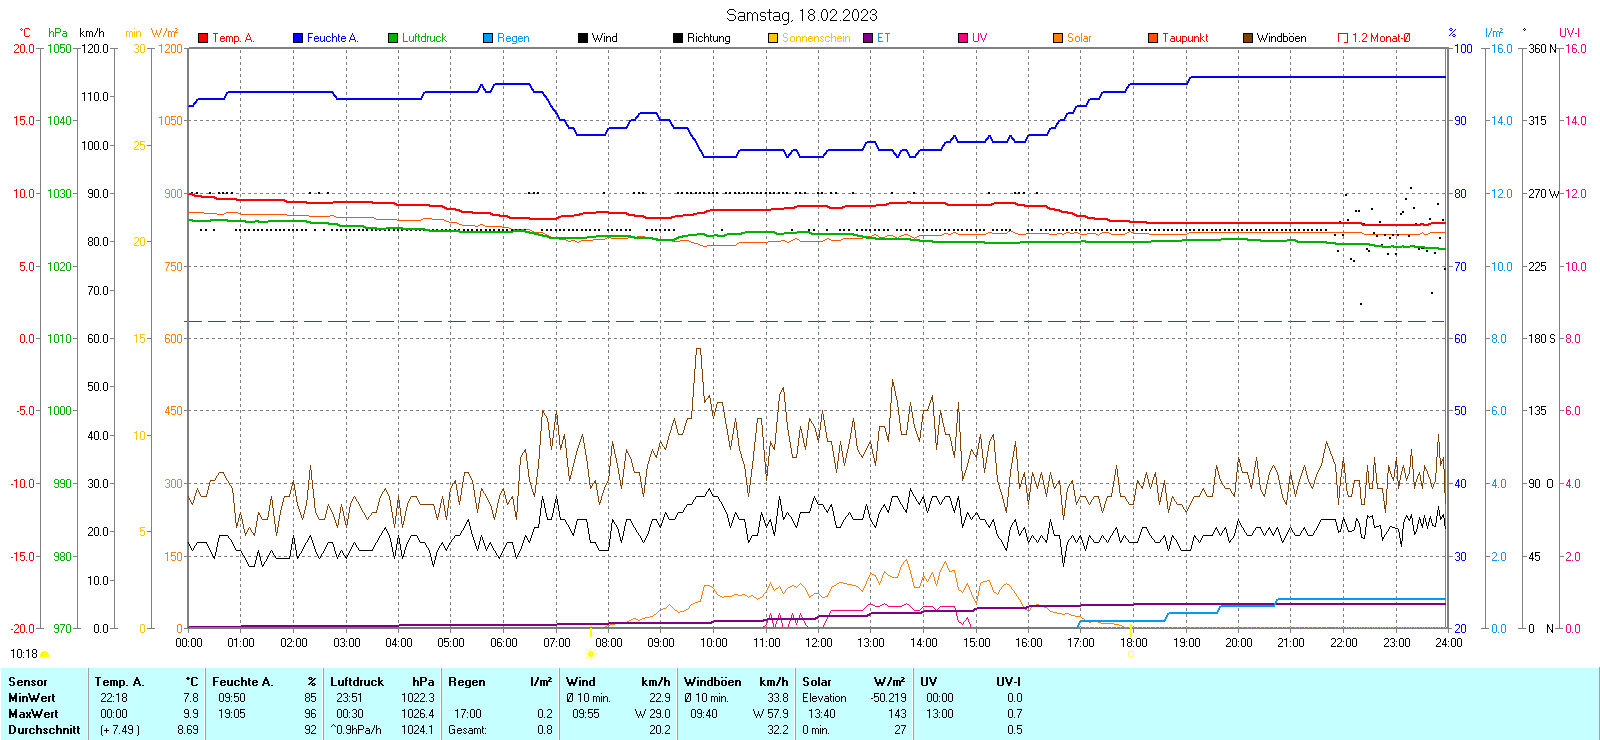Click the Richtung legend entry
This screenshot has width=1600, height=740.
pos(708,38)
